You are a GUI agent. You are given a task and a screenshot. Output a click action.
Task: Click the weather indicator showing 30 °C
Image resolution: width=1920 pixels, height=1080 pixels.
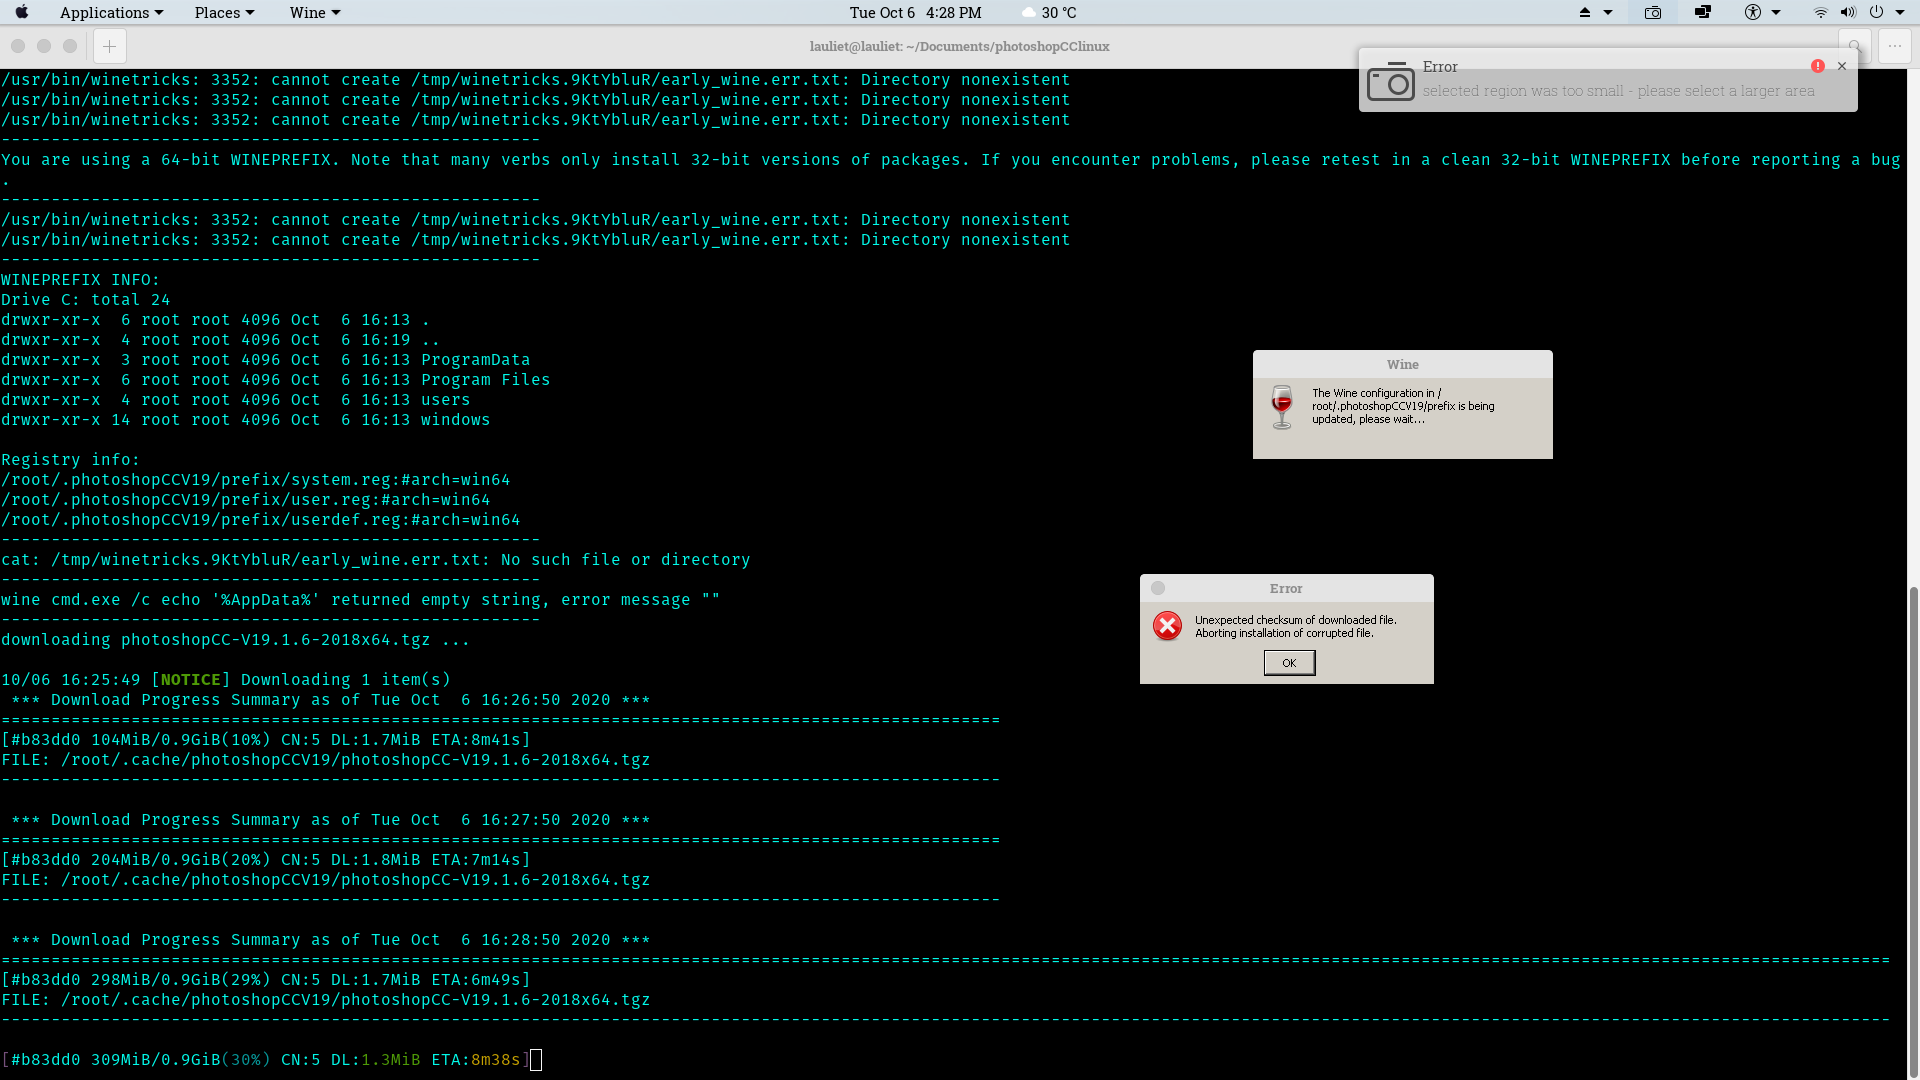point(1049,12)
